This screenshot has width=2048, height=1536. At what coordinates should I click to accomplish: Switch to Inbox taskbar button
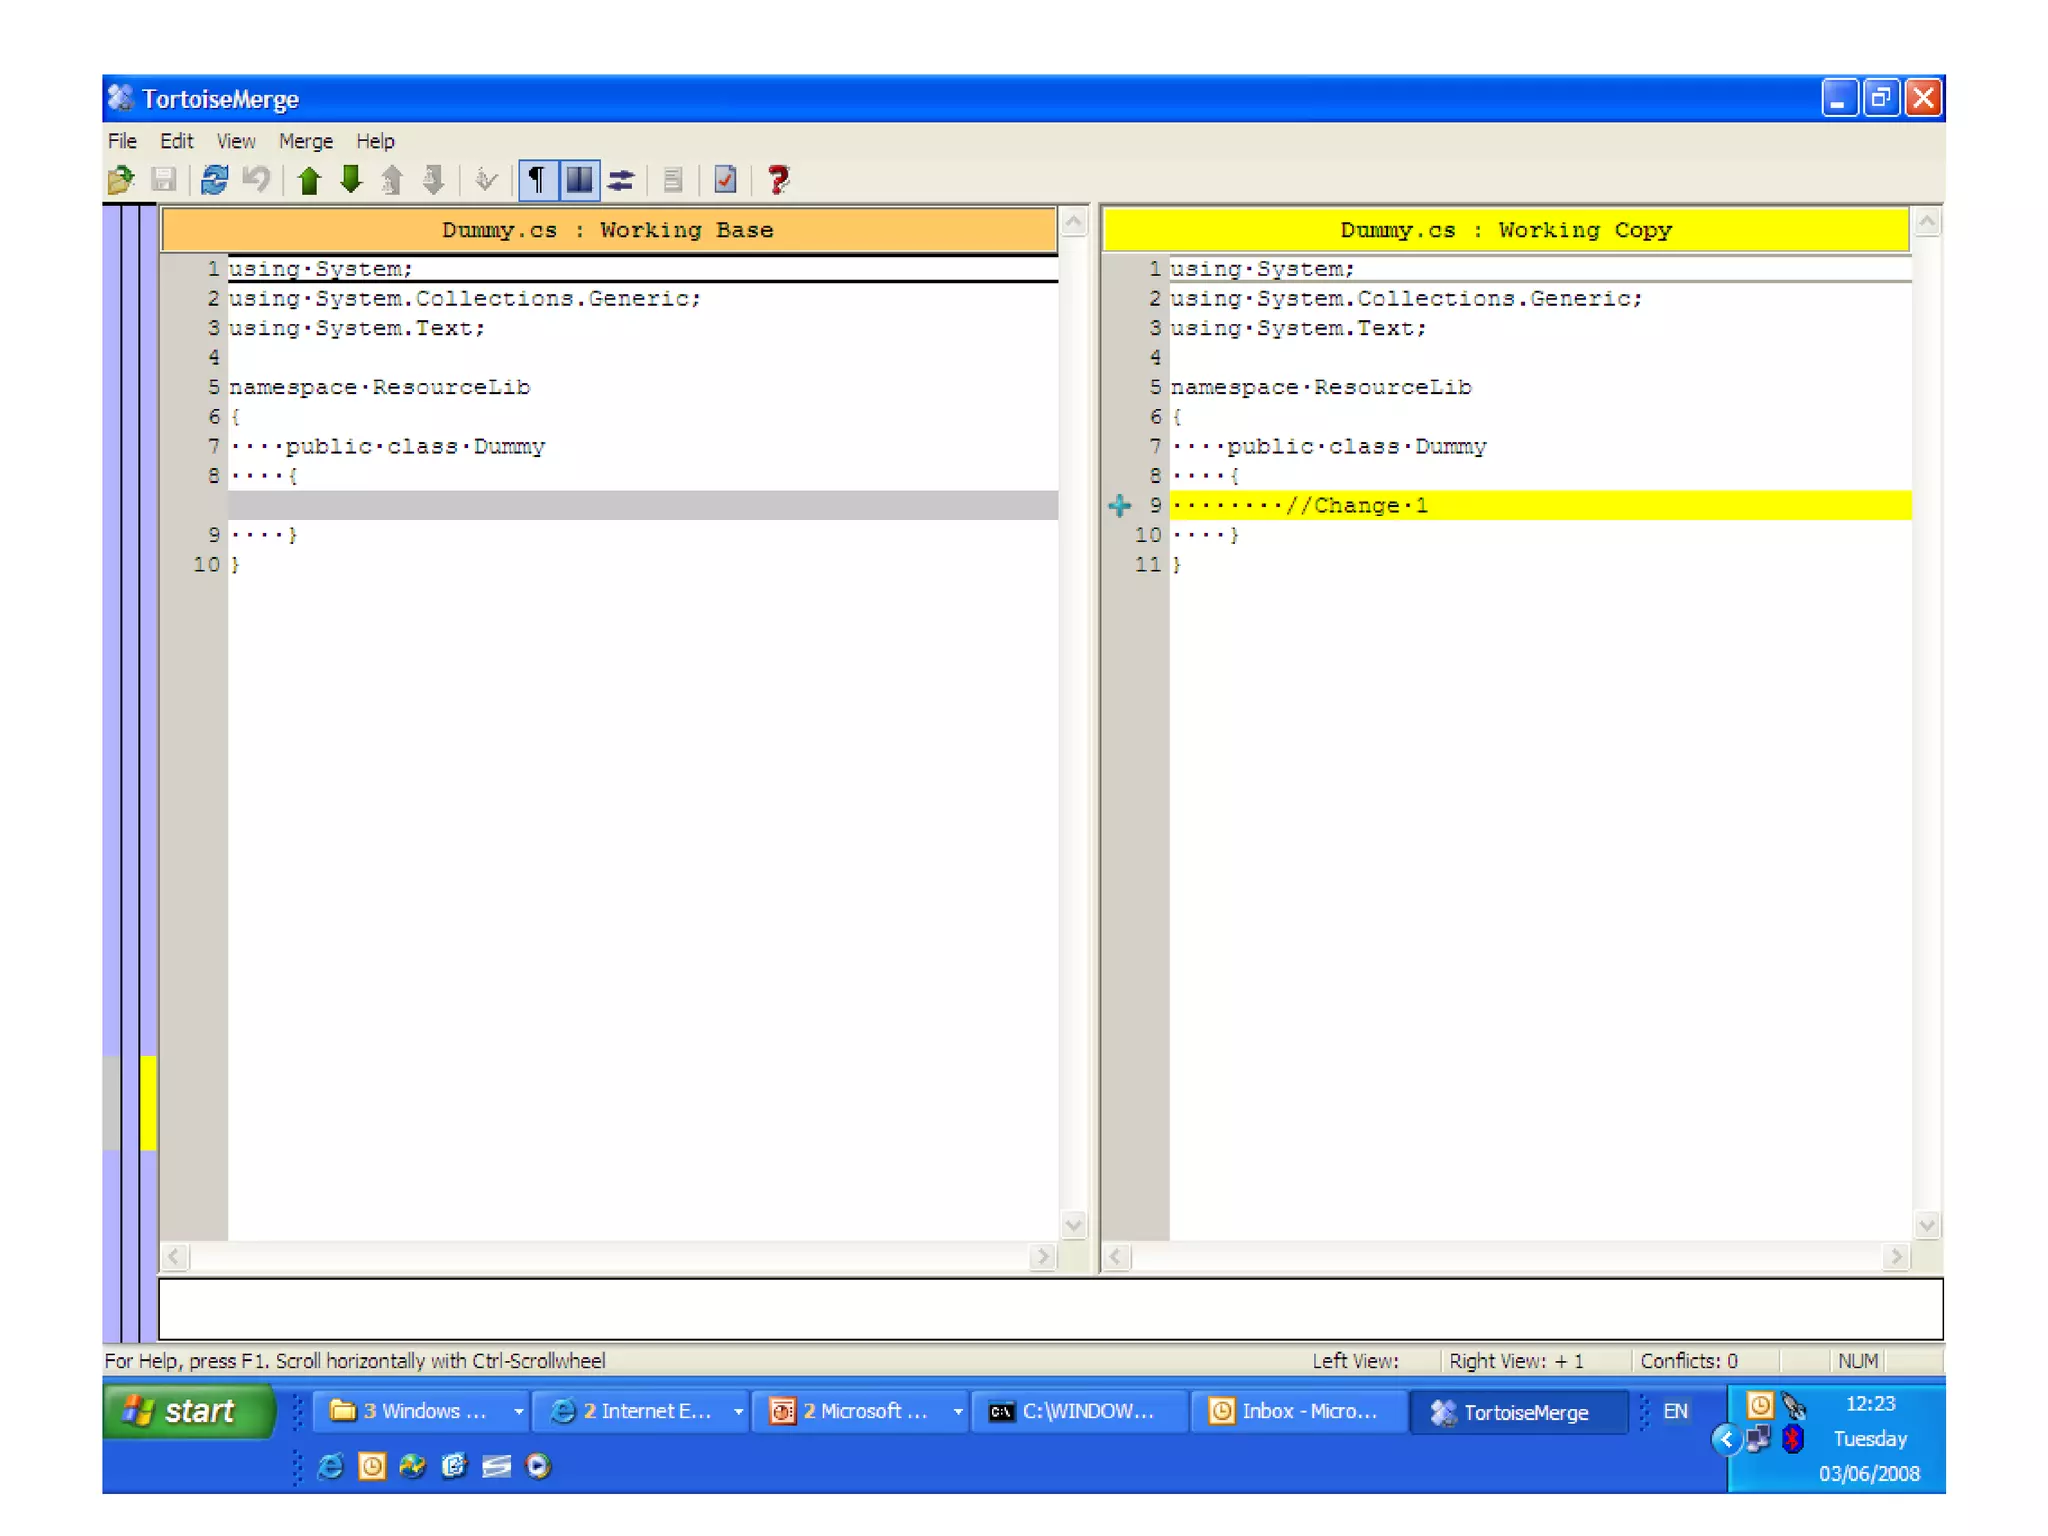1297,1411
